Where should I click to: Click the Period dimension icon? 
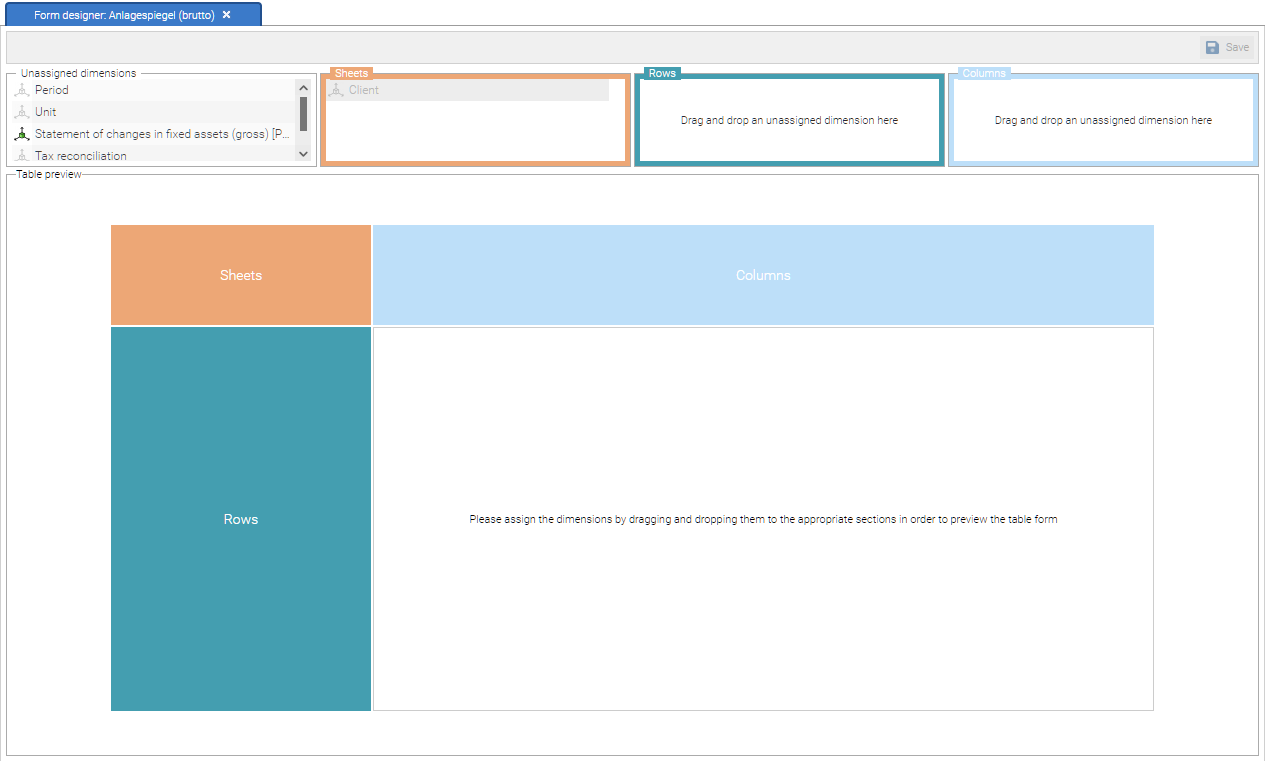pos(22,90)
